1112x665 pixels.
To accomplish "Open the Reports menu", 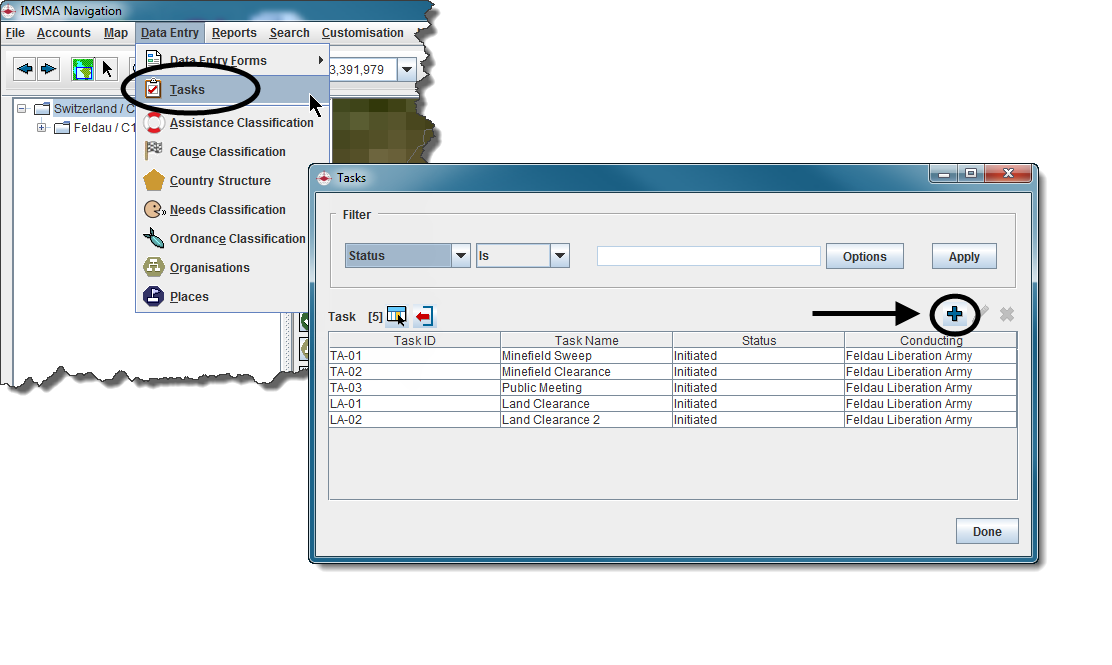I will pyautogui.click(x=234, y=33).
